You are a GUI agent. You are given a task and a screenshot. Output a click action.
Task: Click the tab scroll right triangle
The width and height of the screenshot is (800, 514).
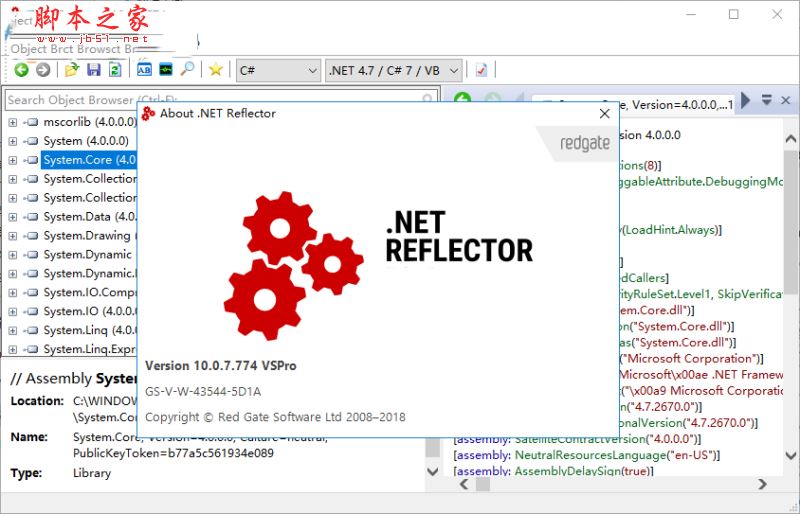click(745, 100)
